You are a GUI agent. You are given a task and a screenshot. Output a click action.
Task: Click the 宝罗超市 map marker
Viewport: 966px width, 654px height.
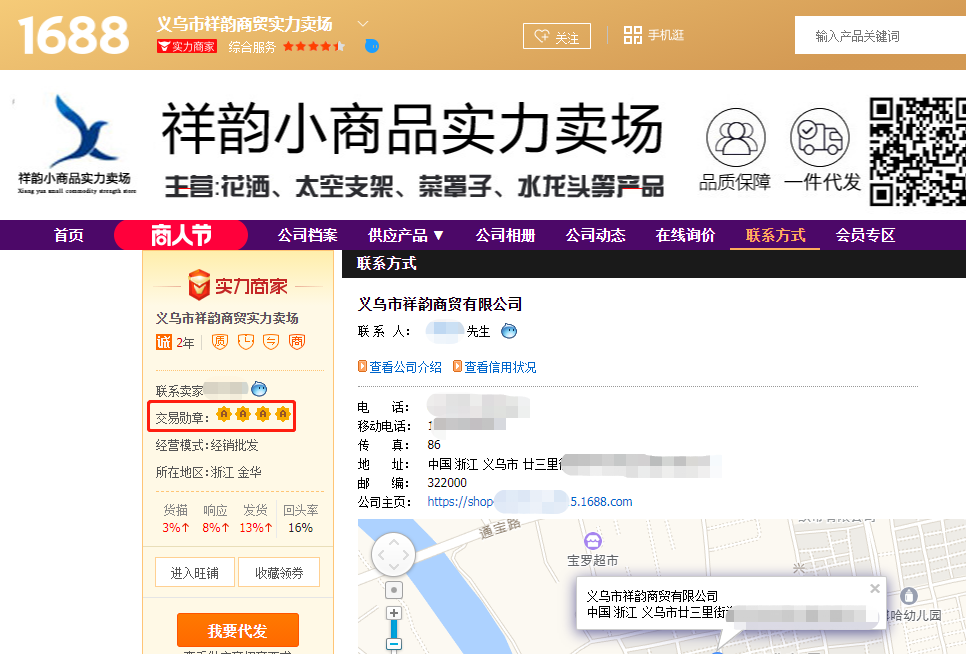click(x=593, y=541)
